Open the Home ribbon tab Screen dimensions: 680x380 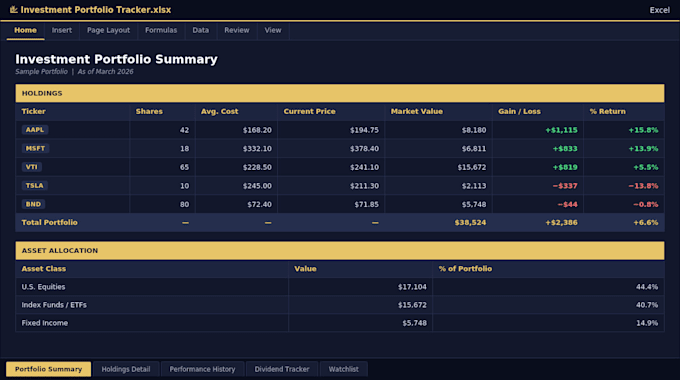[25, 30]
